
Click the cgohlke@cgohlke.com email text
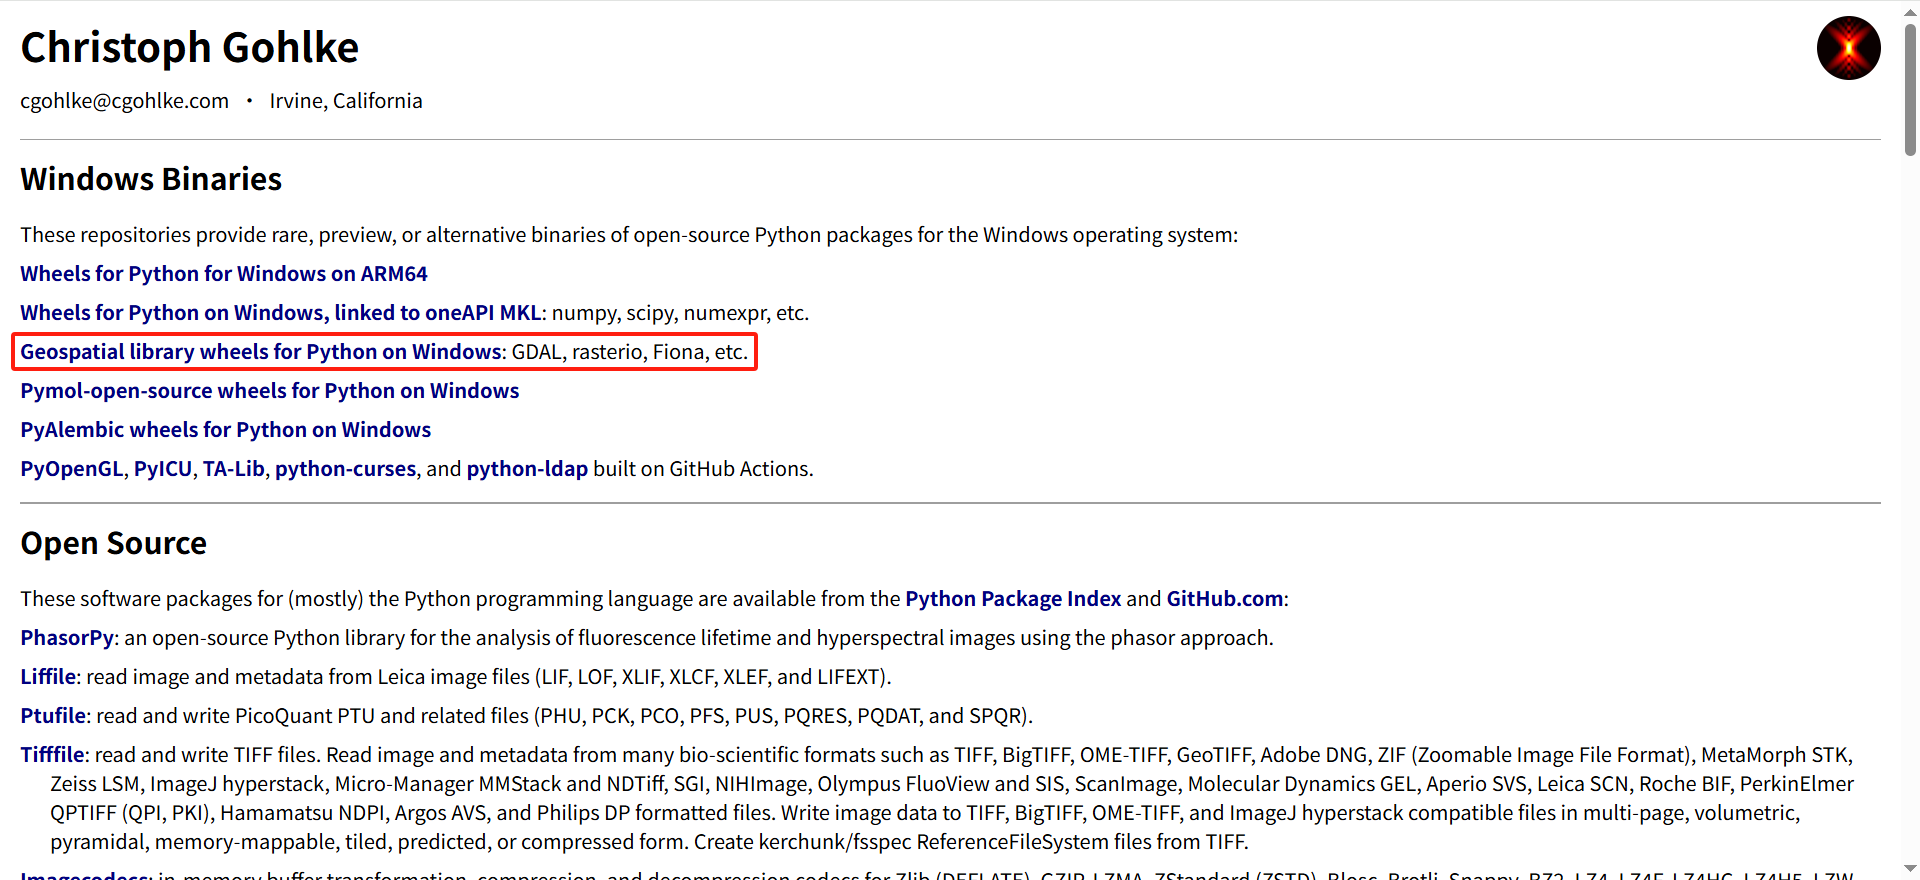125,101
